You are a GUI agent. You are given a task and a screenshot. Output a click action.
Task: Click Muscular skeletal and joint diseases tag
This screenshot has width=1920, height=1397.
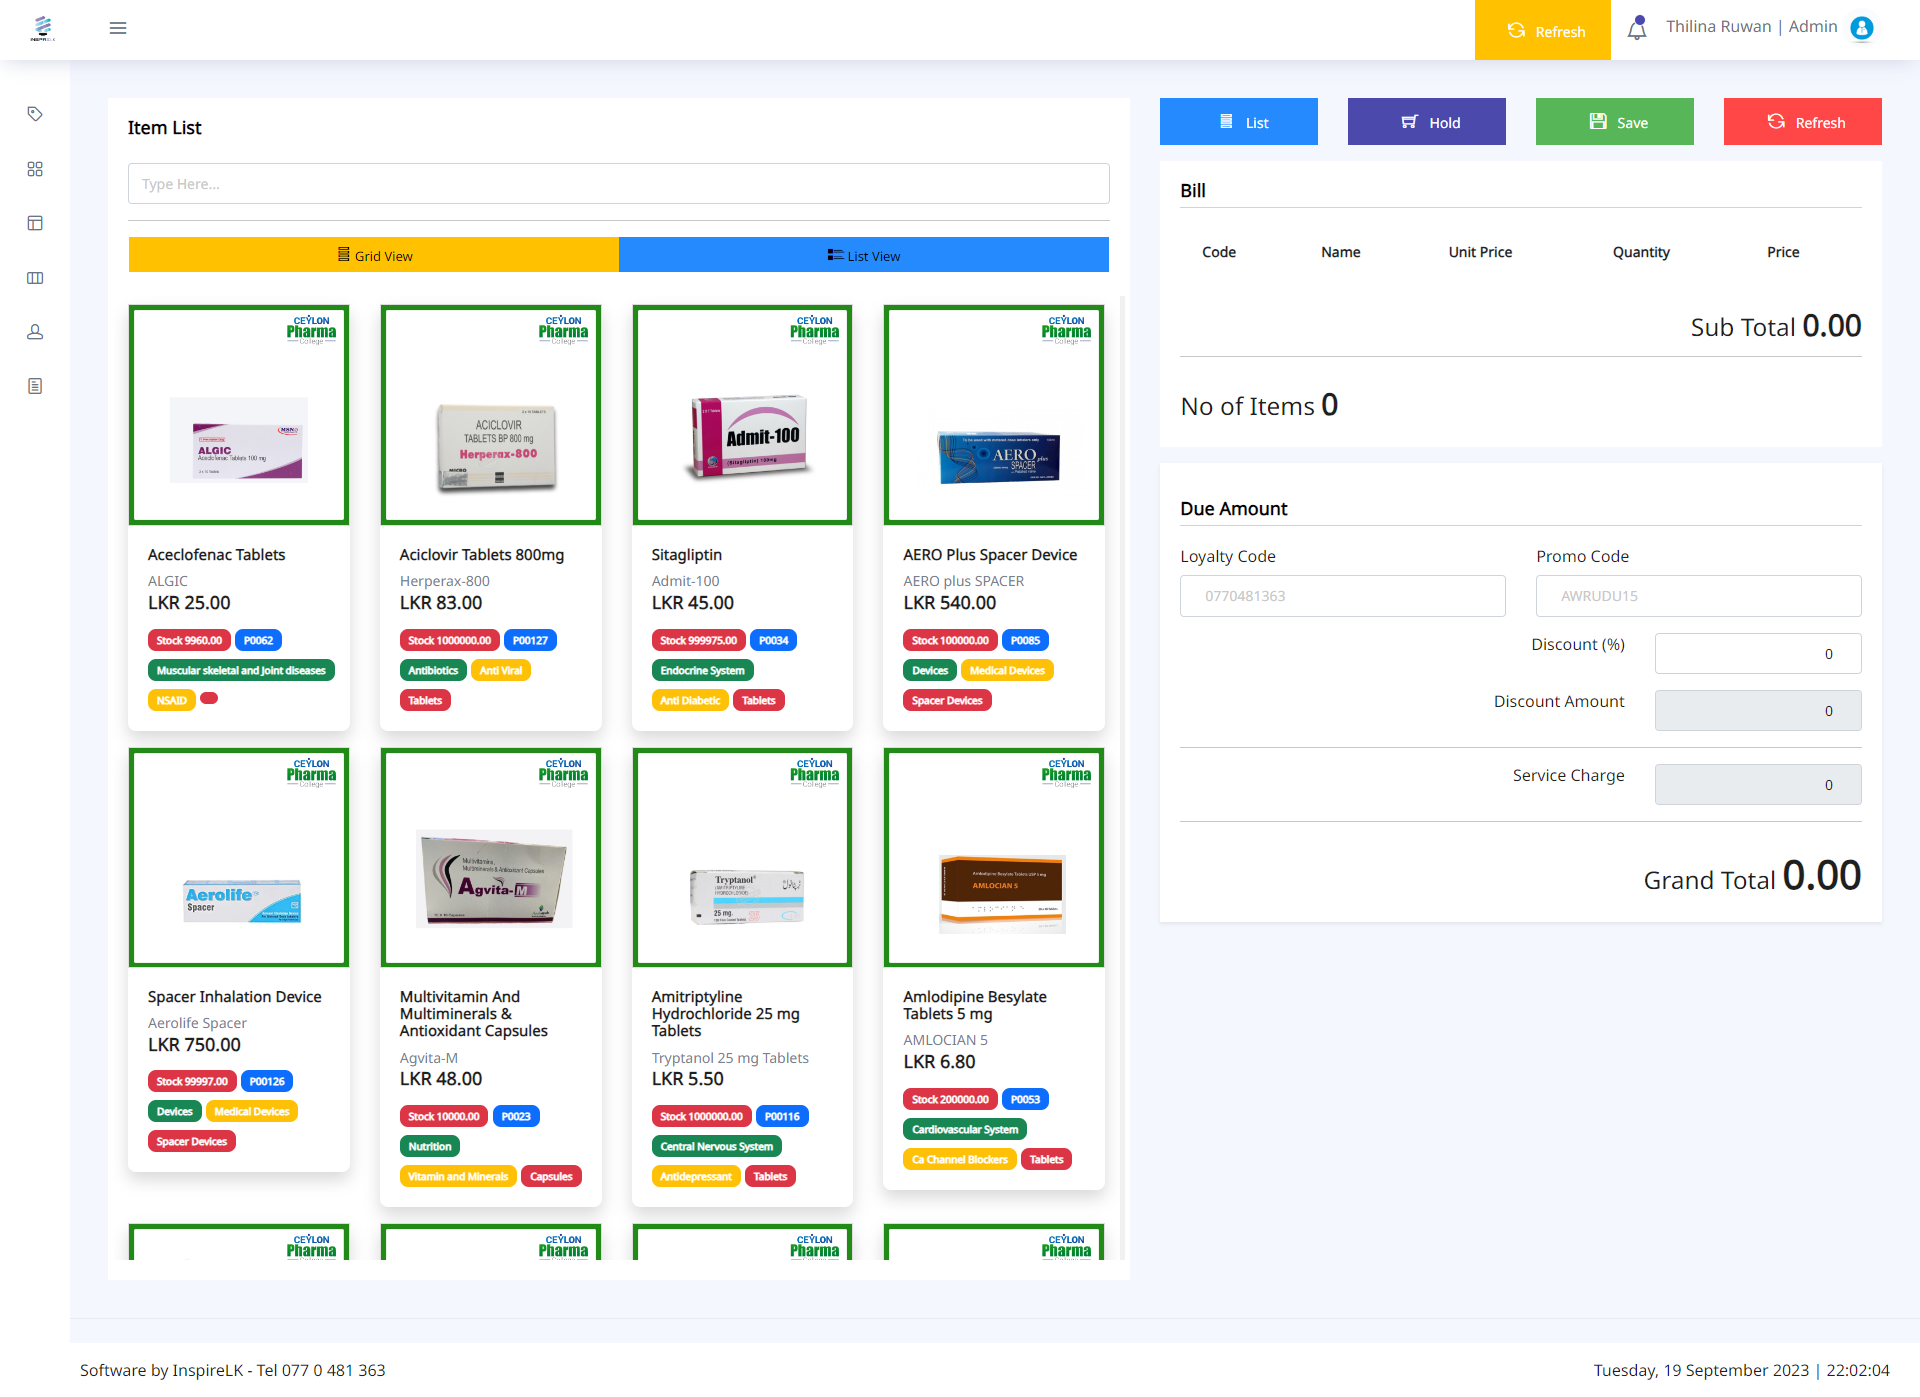[x=241, y=671]
